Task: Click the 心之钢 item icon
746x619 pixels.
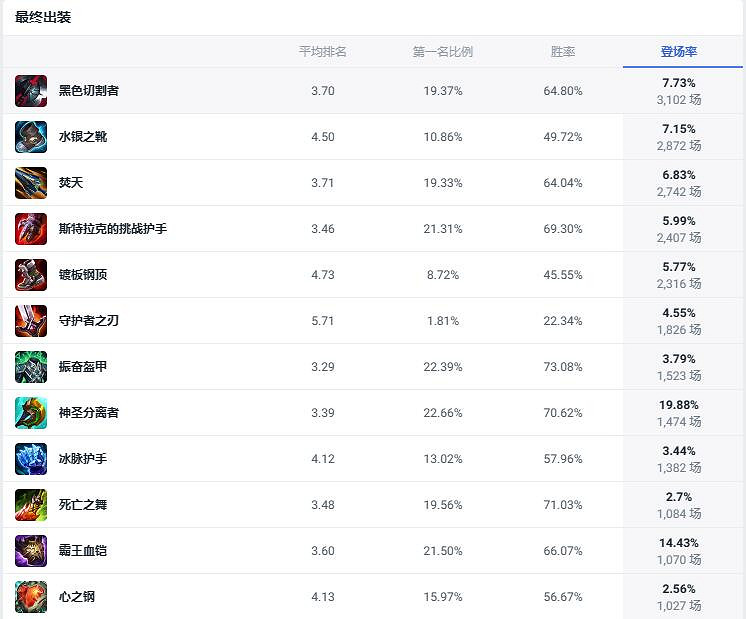Action: pyautogui.click(x=31, y=597)
